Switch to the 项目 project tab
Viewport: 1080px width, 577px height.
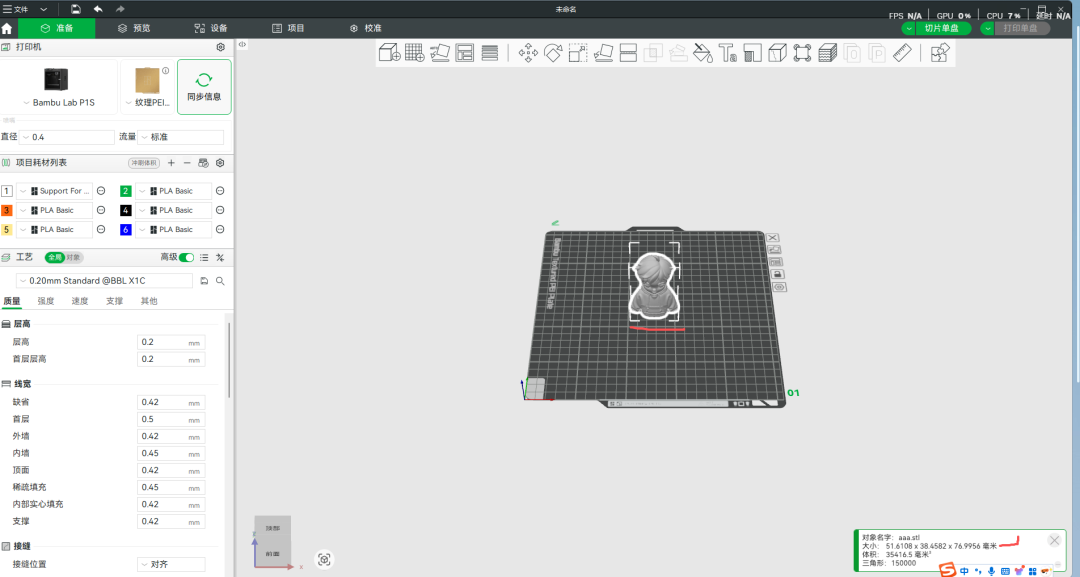(288, 28)
